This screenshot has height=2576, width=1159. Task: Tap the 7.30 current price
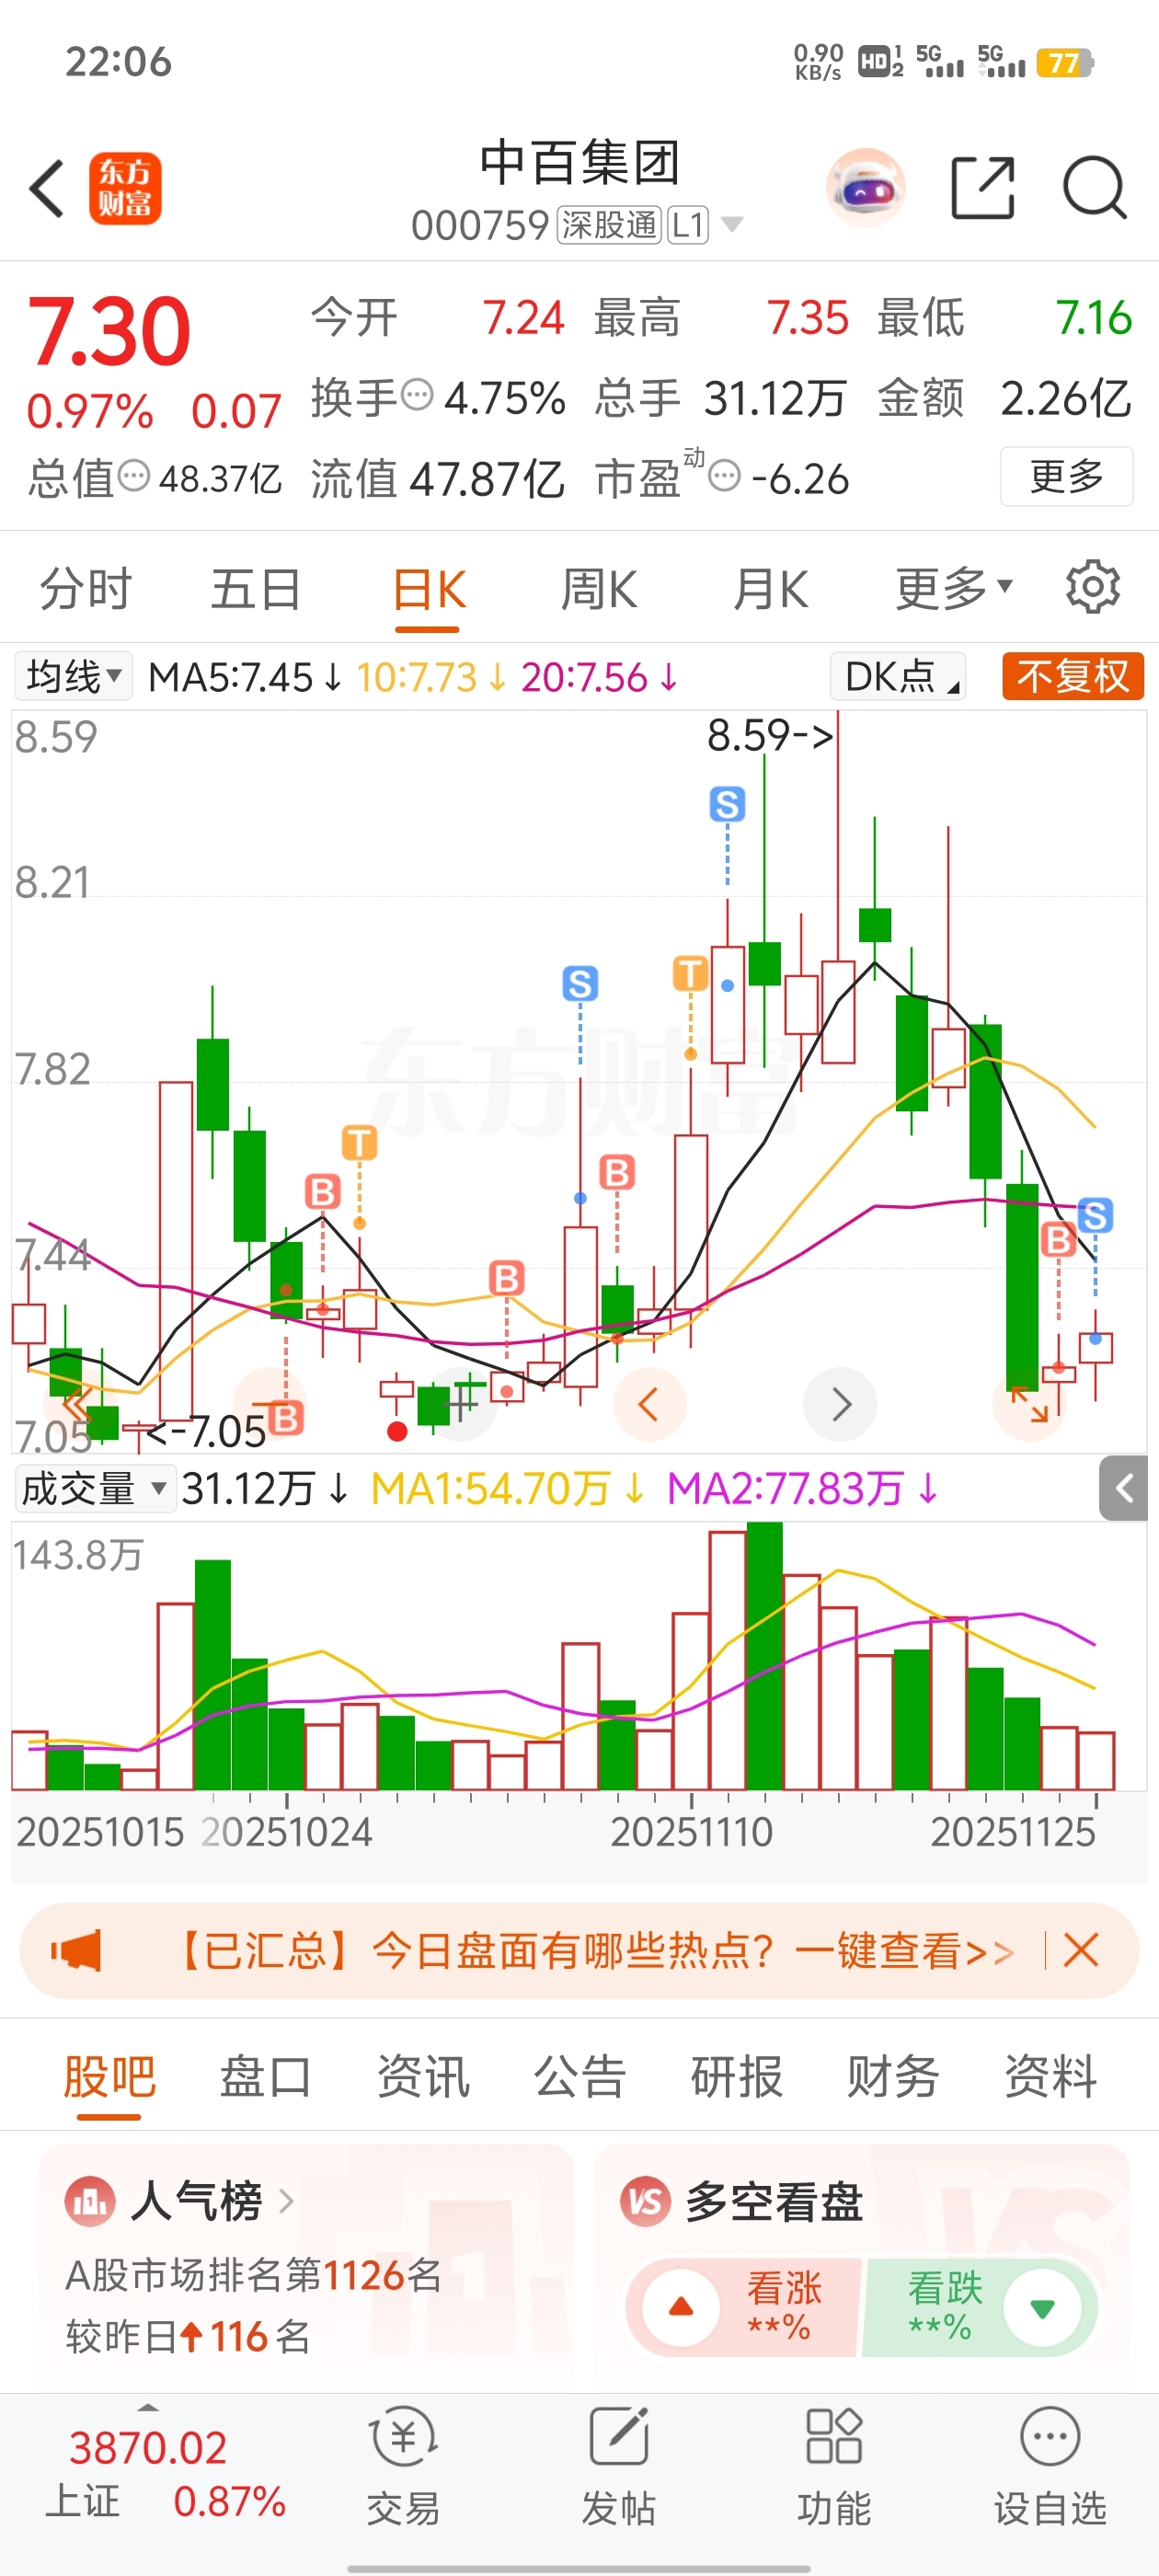pyautogui.click(x=109, y=331)
